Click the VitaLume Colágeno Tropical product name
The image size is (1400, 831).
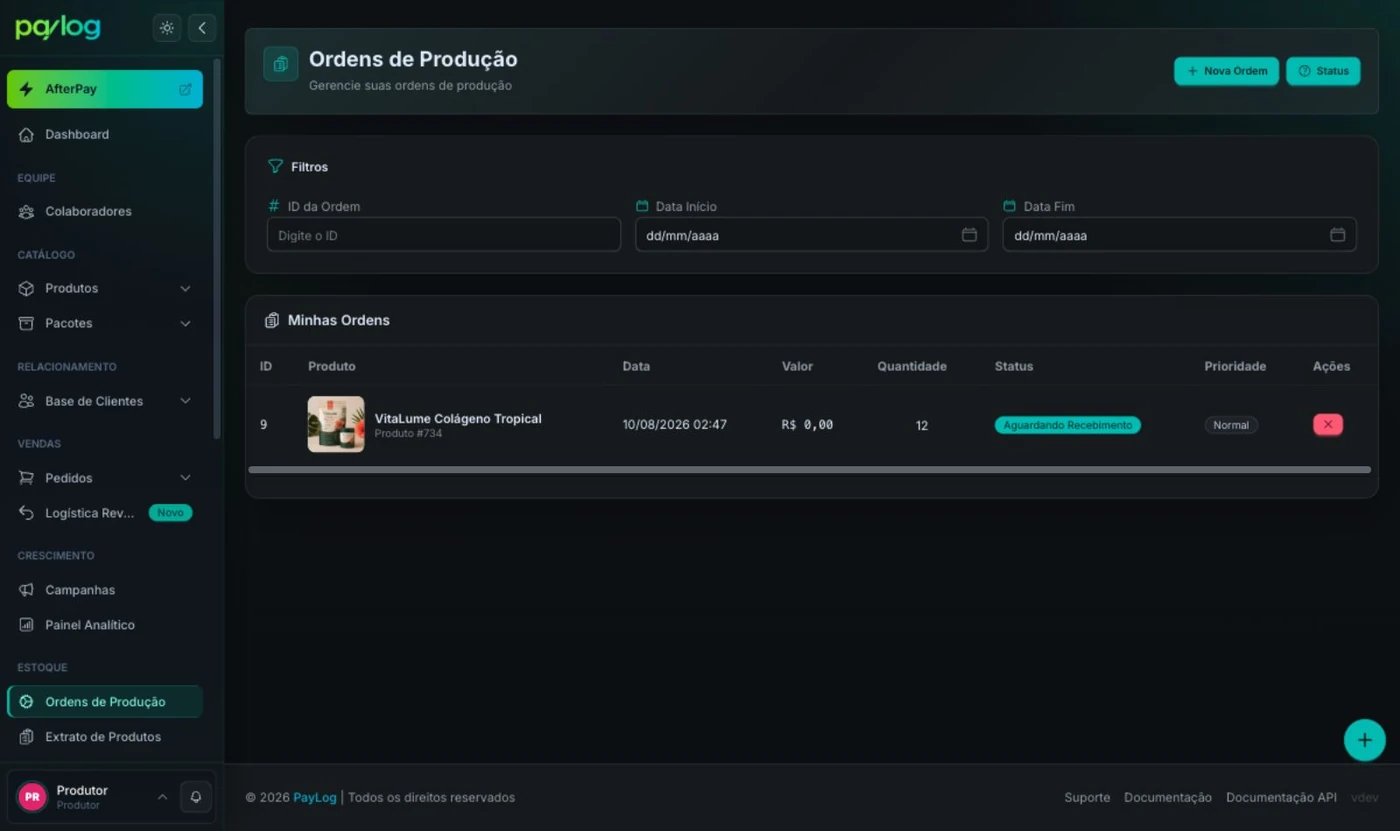(458, 418)
